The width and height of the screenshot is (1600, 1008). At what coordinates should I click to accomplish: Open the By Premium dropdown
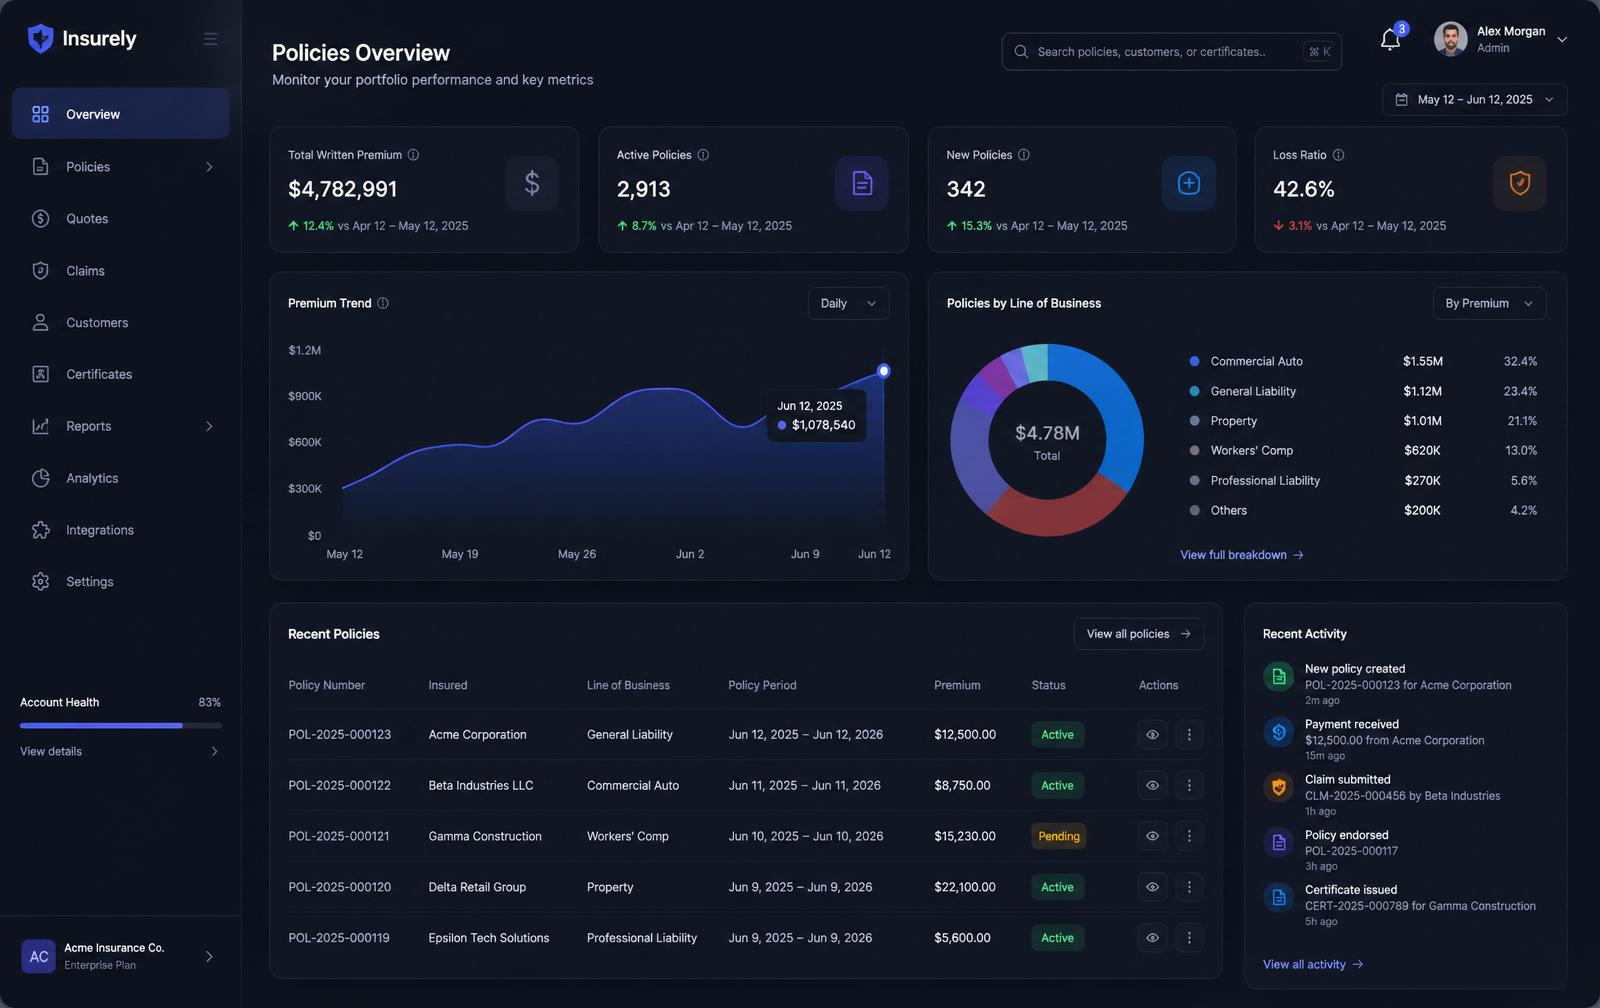click(1489, 304)
